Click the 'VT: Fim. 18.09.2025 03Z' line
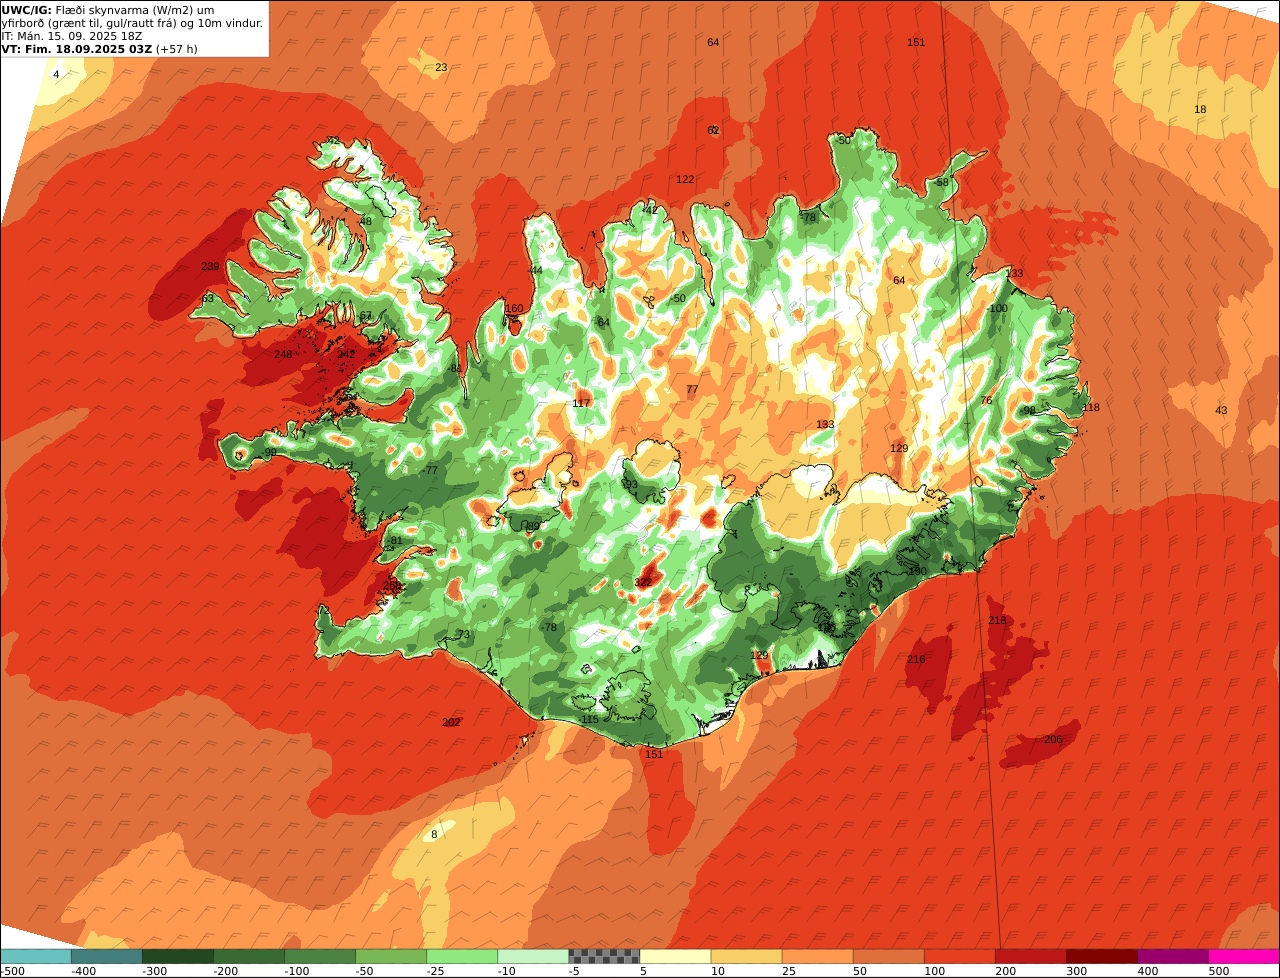Viewport: 1280px width, 978px height. pos(77,49)
